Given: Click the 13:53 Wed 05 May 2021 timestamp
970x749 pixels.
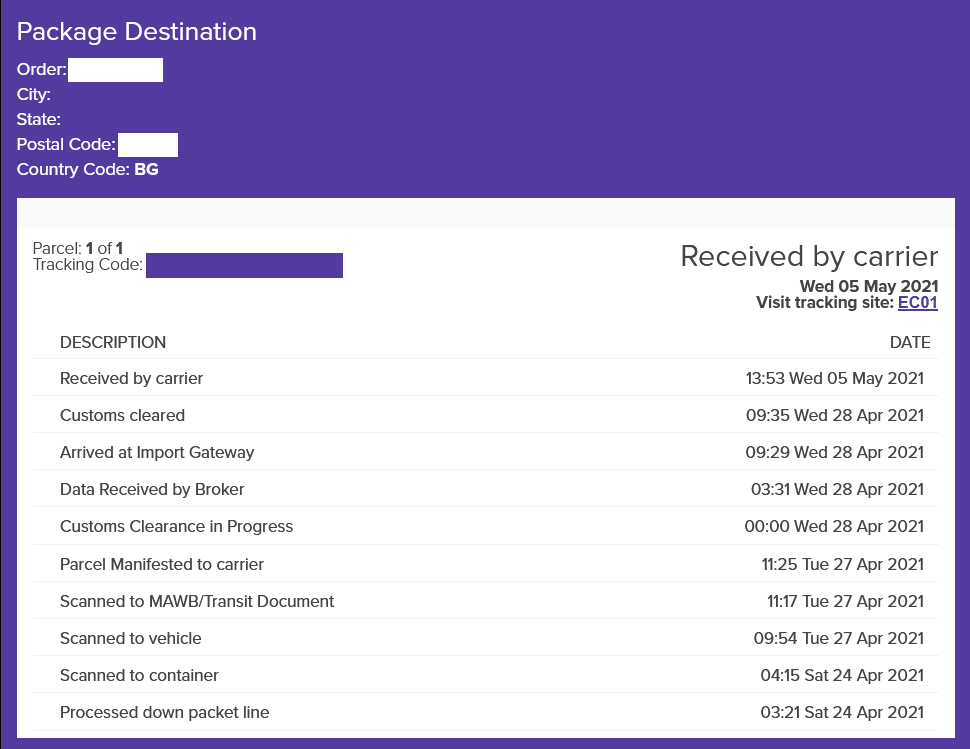Looking at the screenshot, I should [x=834, y=378].
